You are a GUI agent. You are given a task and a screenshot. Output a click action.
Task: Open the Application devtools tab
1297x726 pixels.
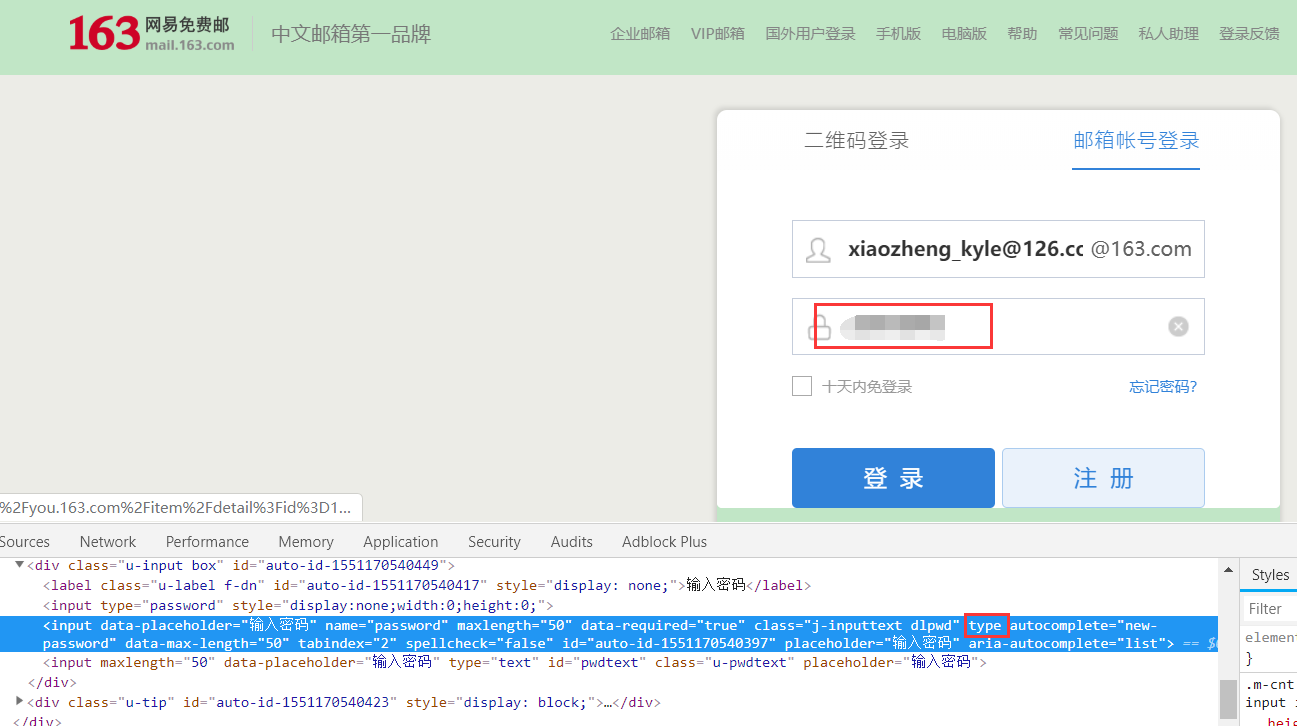point(401,541)
